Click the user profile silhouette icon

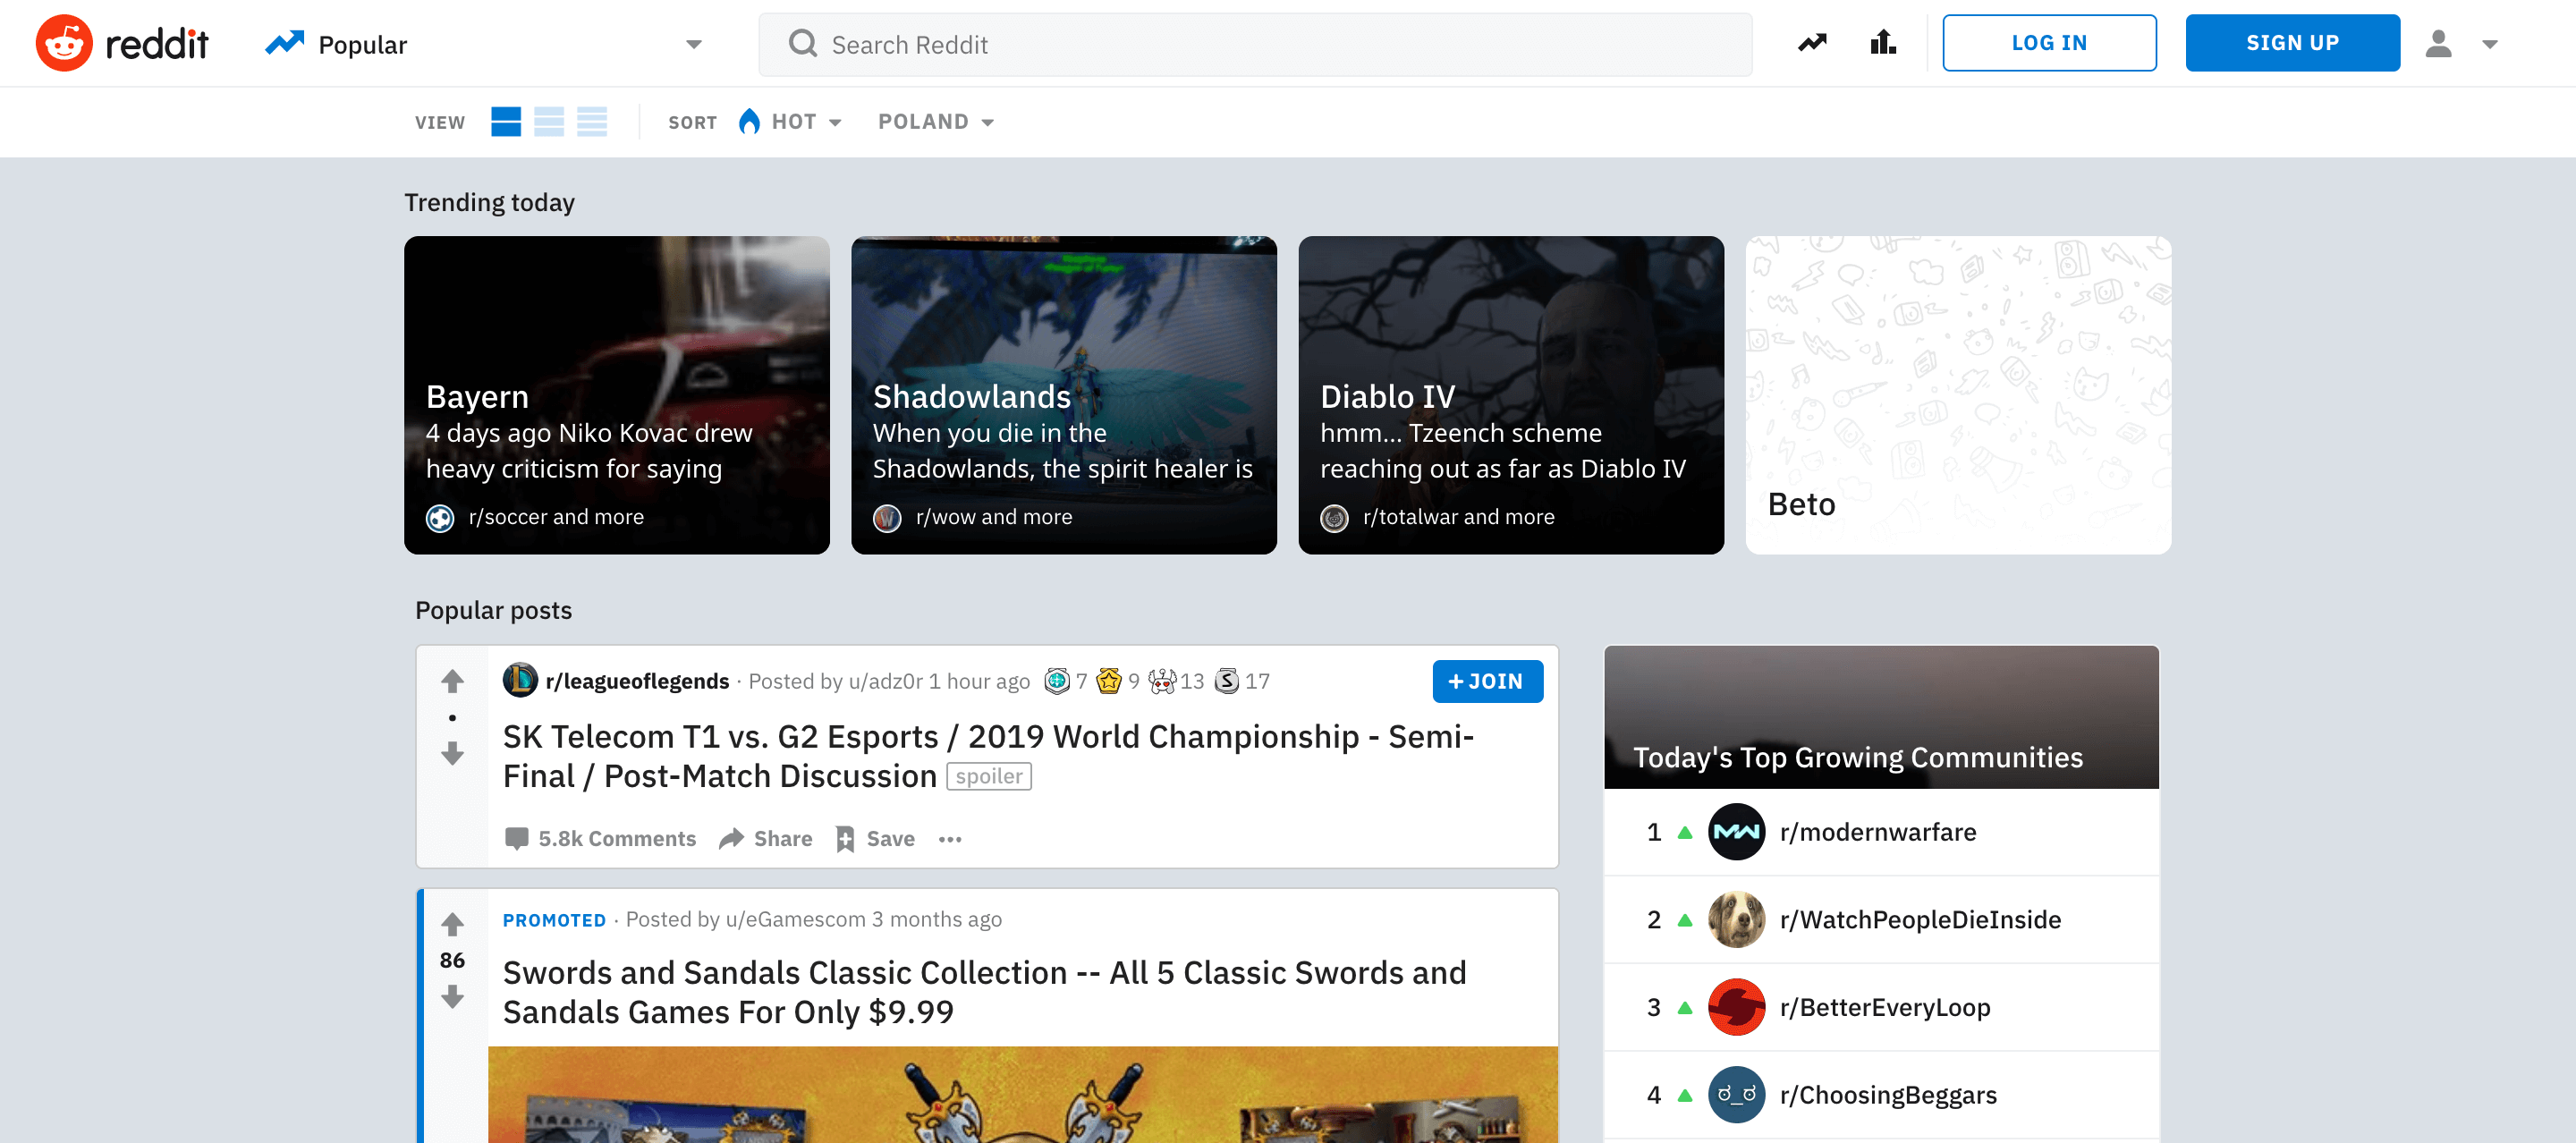pos(2438,43)
